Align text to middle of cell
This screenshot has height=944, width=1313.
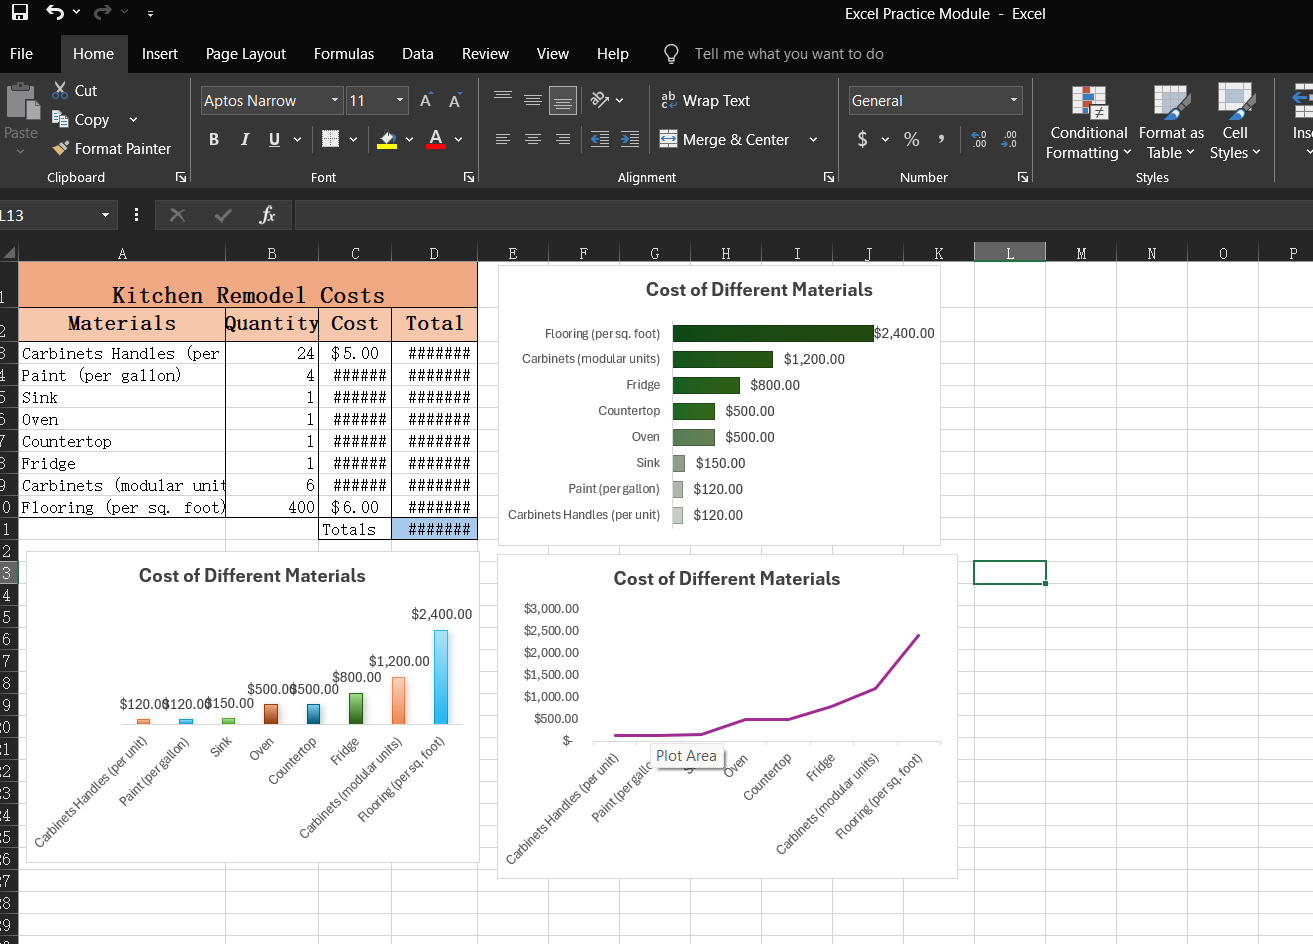tap(533, 100)
